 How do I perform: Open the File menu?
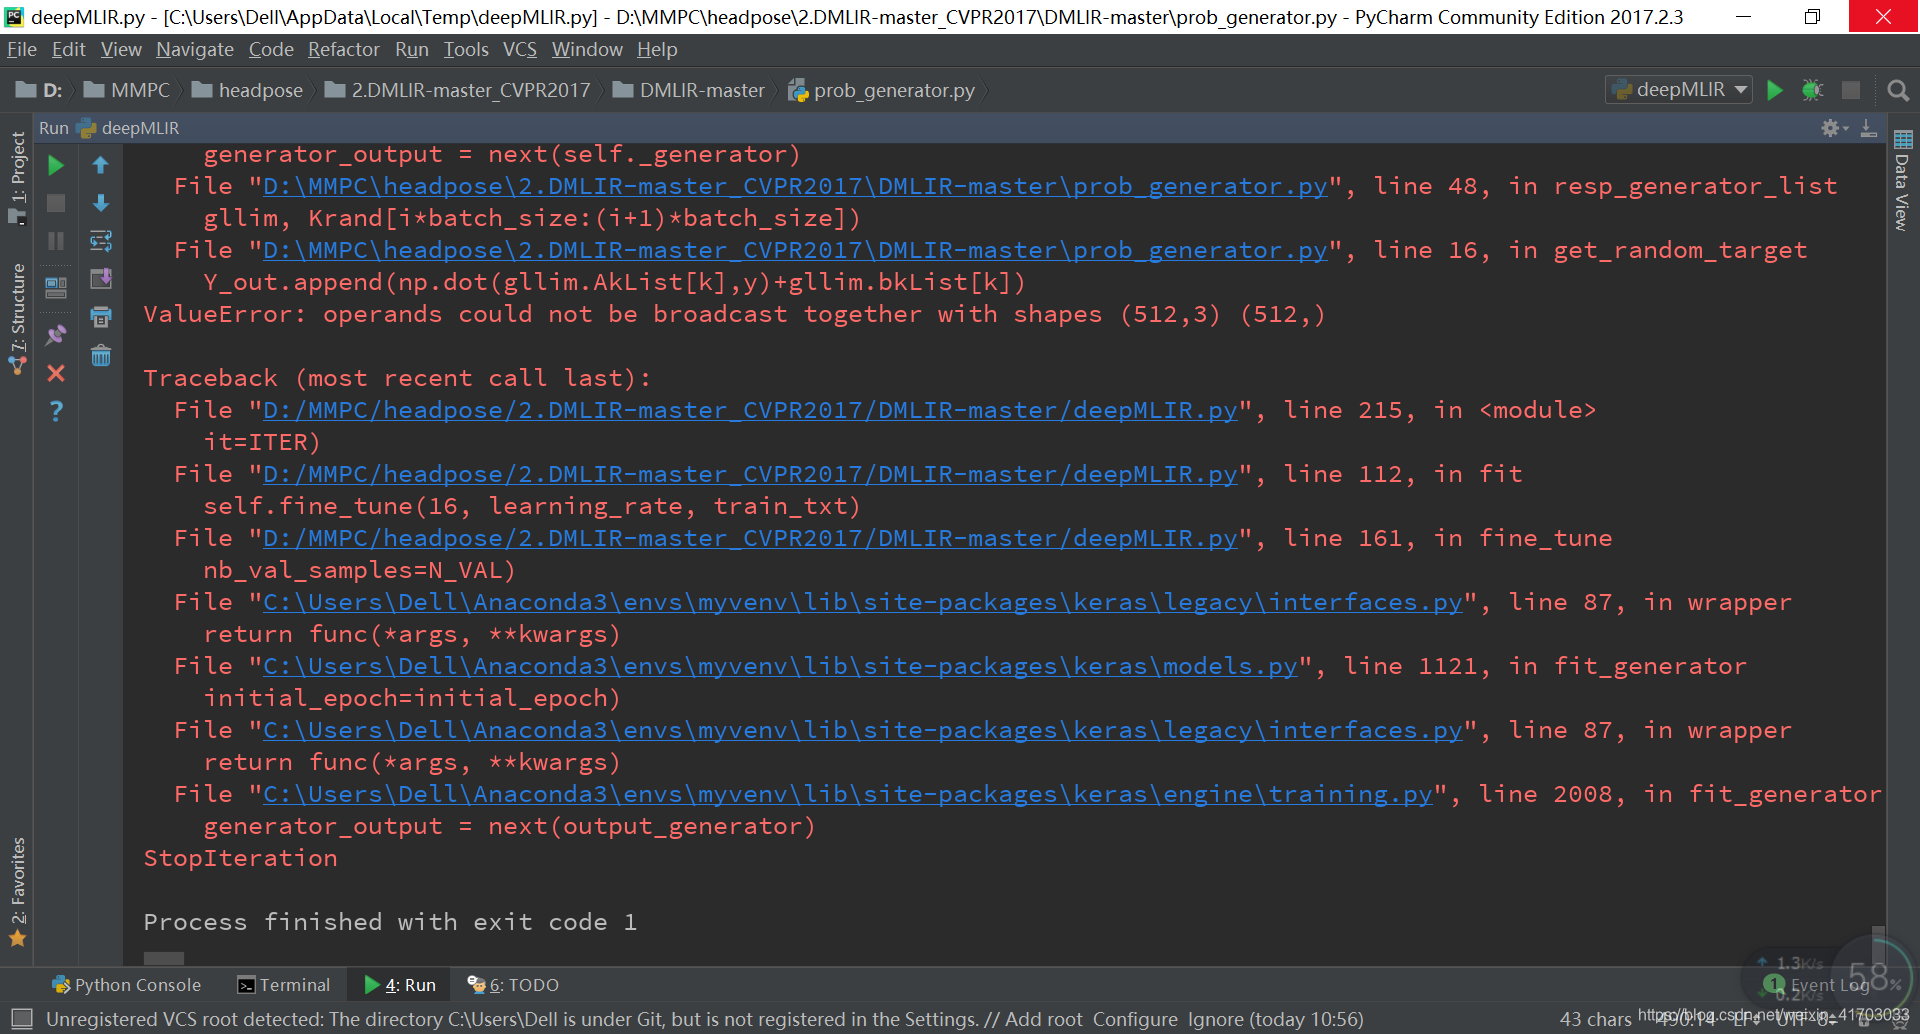click(21, 49)
